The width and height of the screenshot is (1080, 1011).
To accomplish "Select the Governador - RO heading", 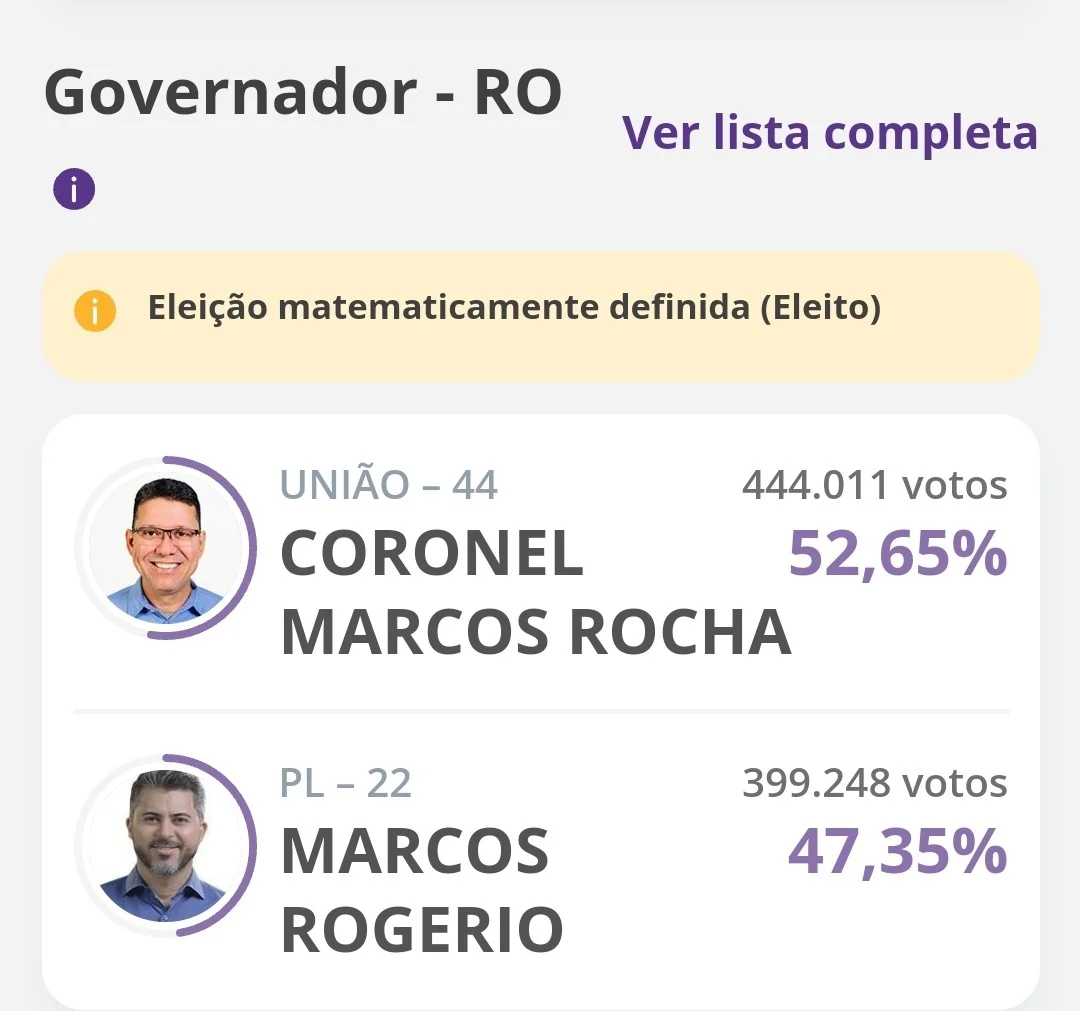I will coord(303,92).
